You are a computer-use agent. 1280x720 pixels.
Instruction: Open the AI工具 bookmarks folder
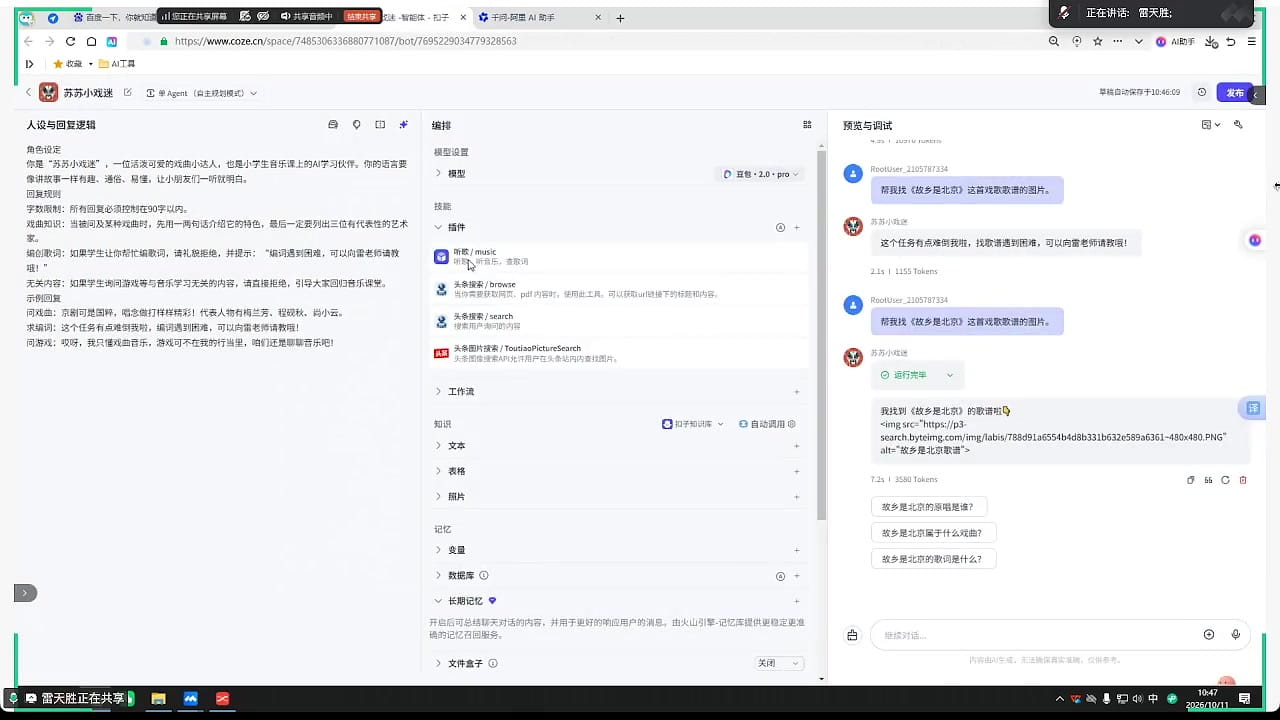pyautogui.click(x=118, y=64)
